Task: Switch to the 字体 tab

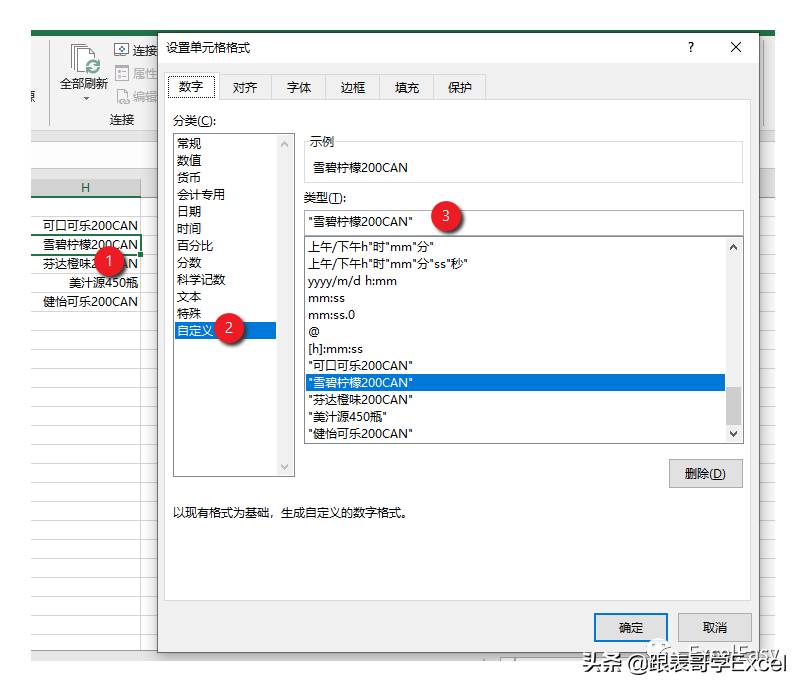Action: point(299,87)
